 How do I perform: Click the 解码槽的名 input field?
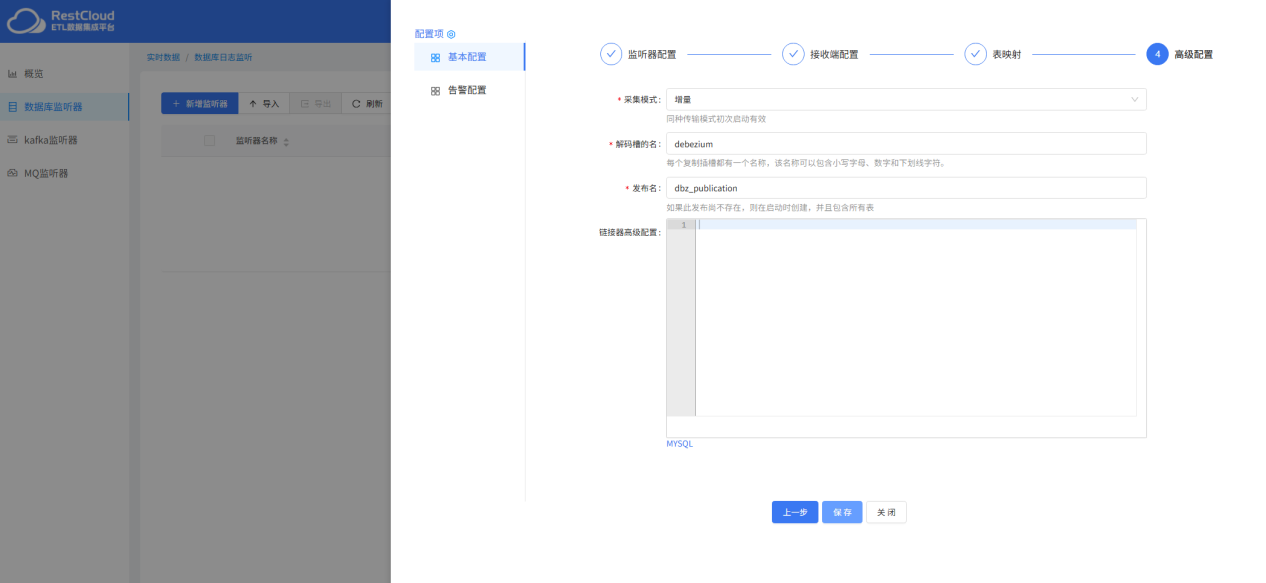[905, 144]
